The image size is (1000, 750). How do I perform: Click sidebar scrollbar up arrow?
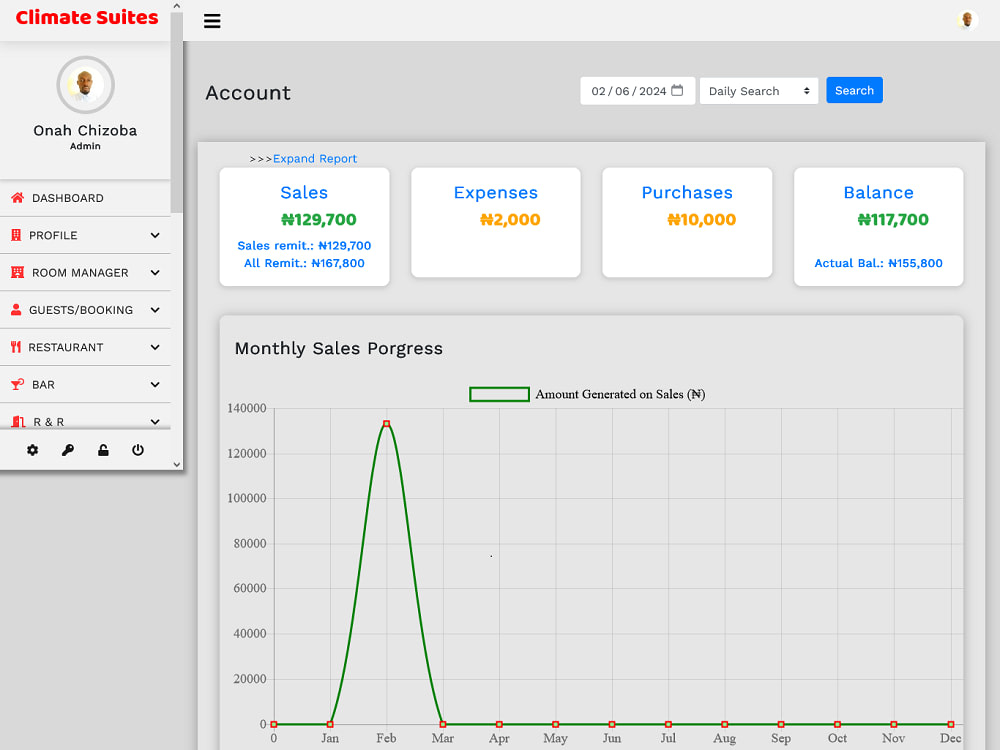[177, 6]
